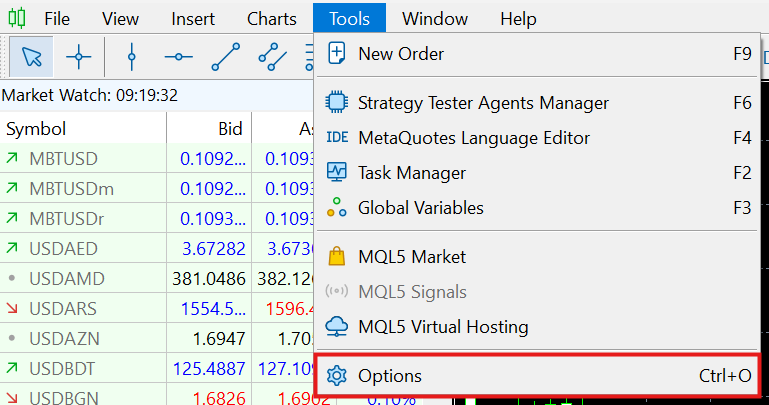Click the MQL5 Market shopping bag icon
The width and height of the screenshot is (769, 405).
click(336, 256)
